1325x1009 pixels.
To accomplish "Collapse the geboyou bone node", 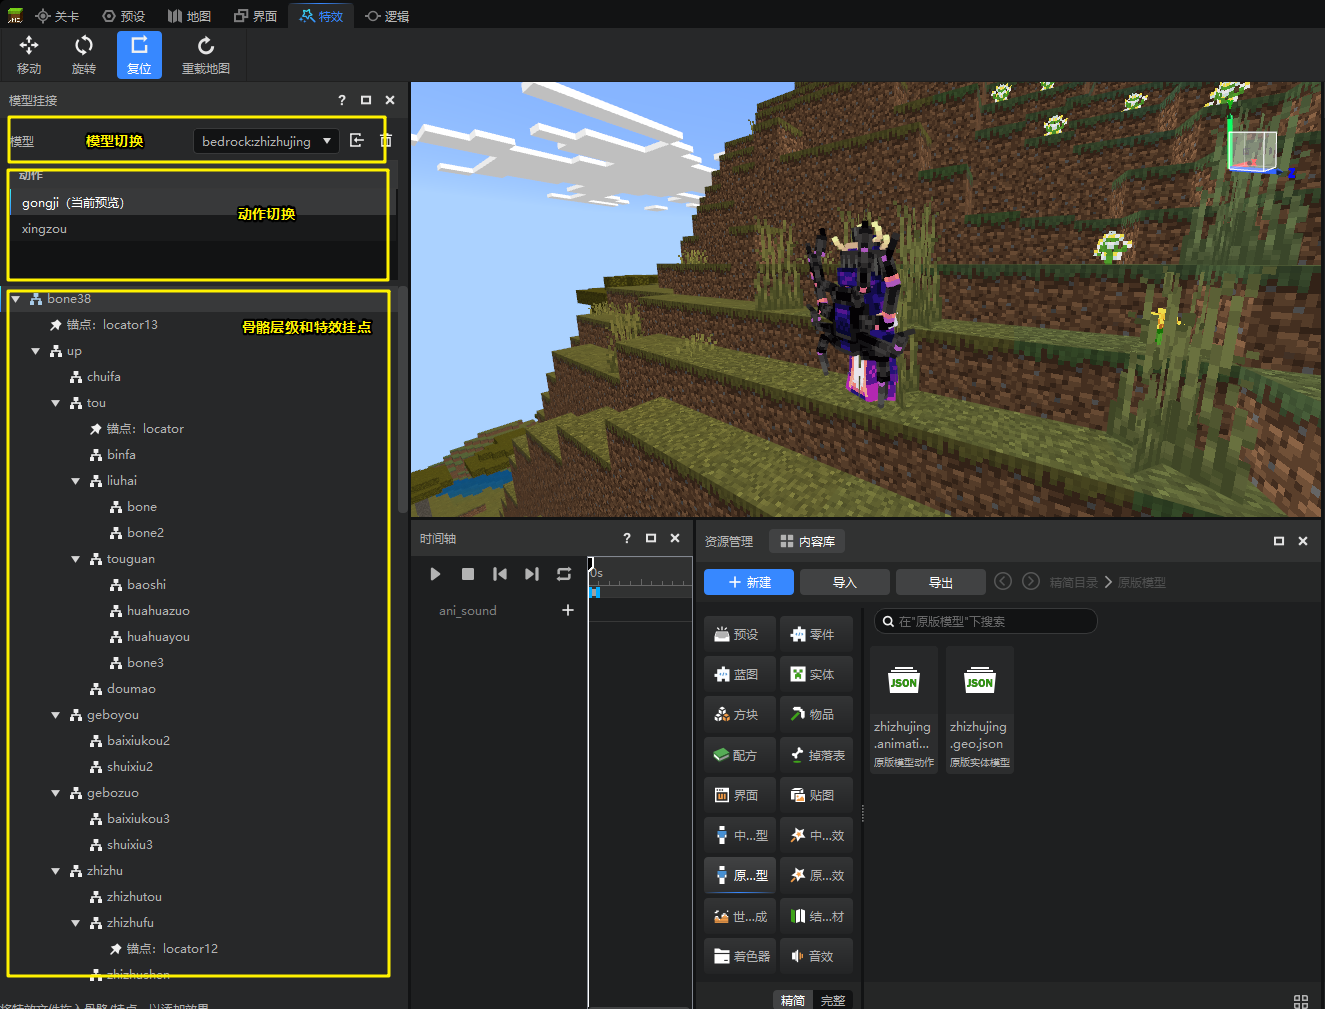I will [56, 715].
